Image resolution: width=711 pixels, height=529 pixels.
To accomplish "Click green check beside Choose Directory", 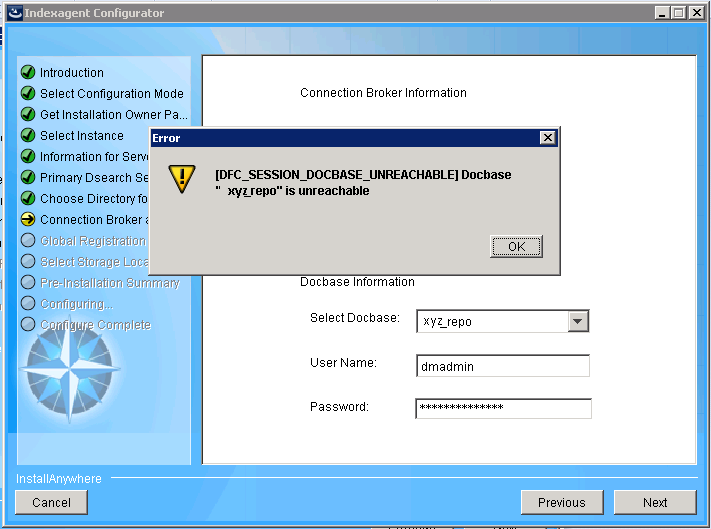I will tap(28, 198).
